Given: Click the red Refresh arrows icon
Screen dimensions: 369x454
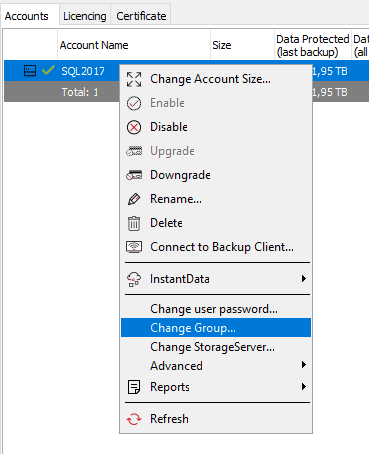Looking at the screenshot, I should [x=134, y=419].
